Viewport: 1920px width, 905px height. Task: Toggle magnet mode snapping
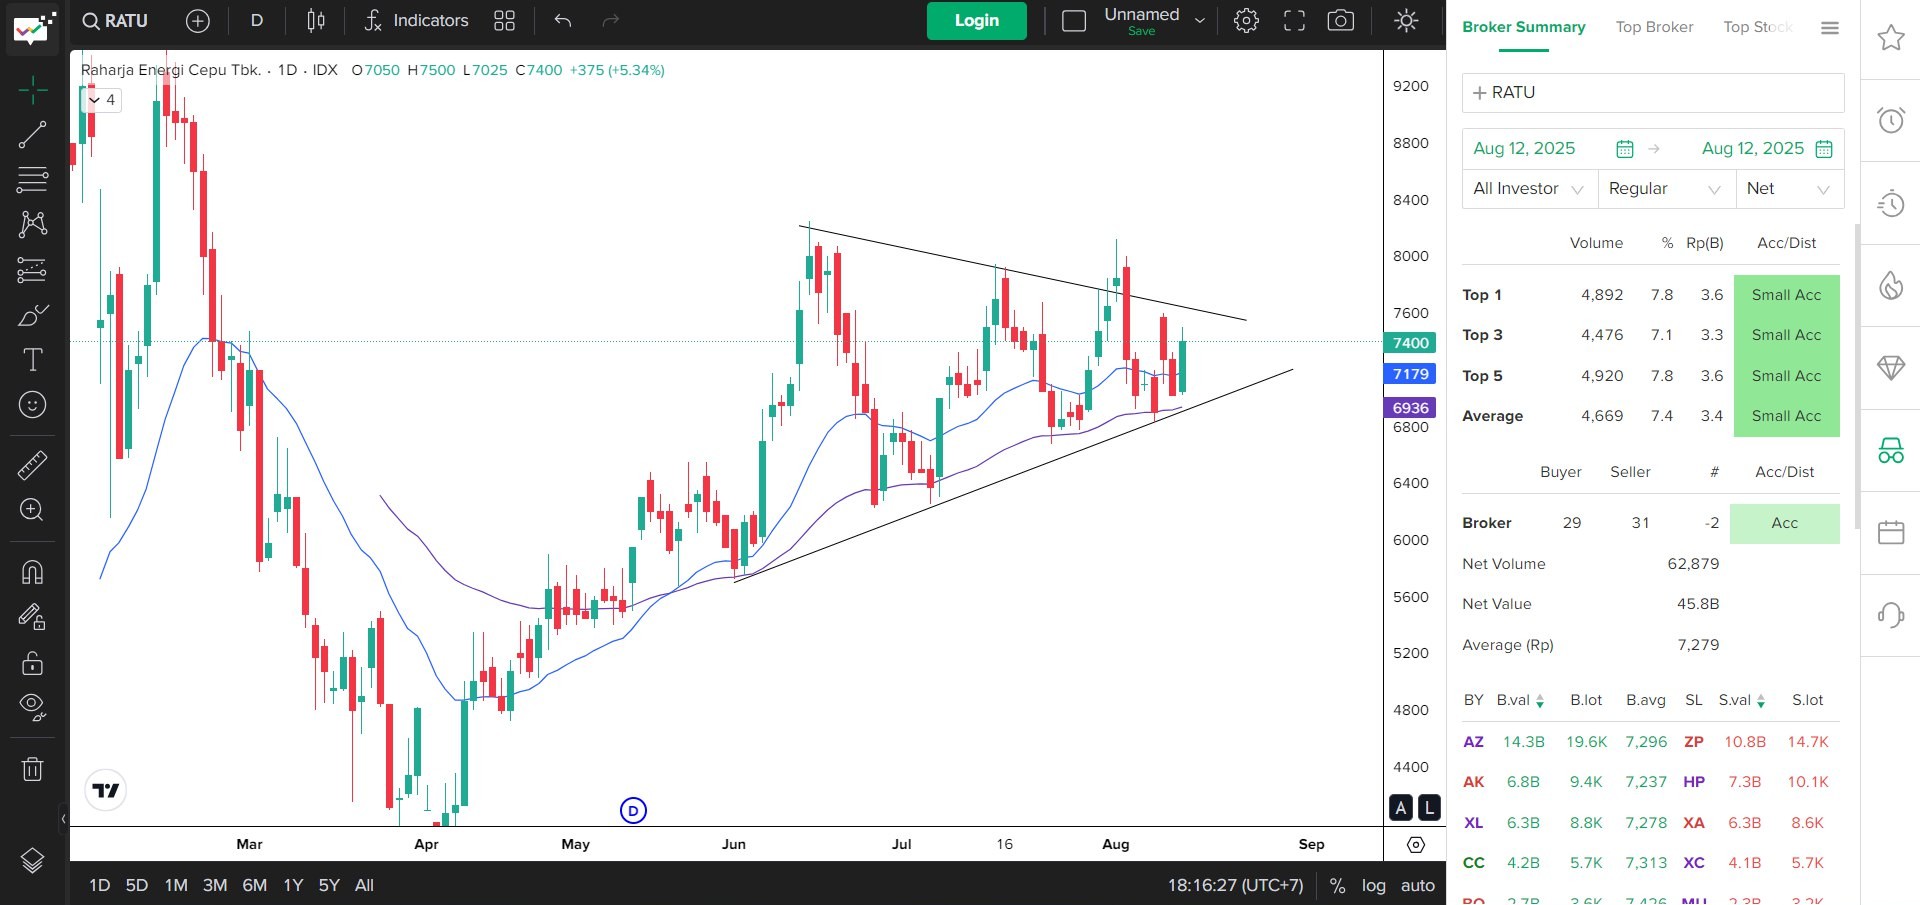coord(32,572)
